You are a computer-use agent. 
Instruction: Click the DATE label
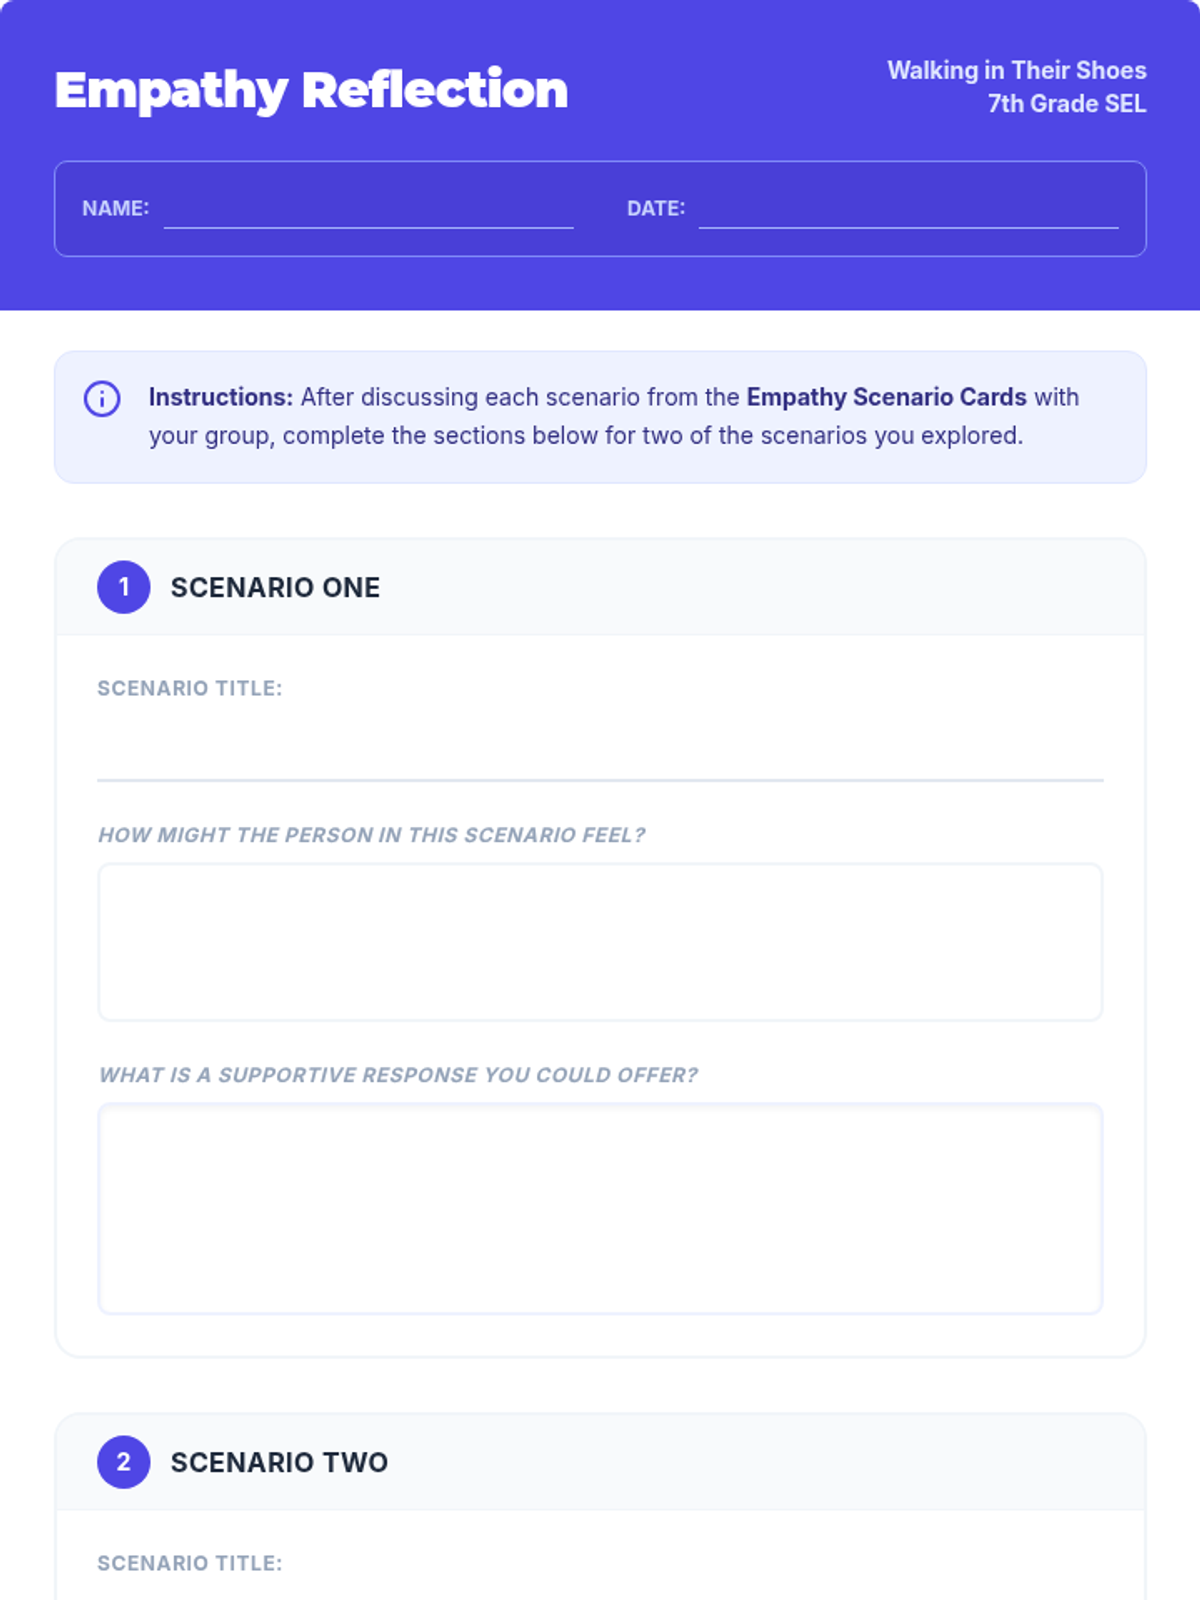[x=656, y=208]
